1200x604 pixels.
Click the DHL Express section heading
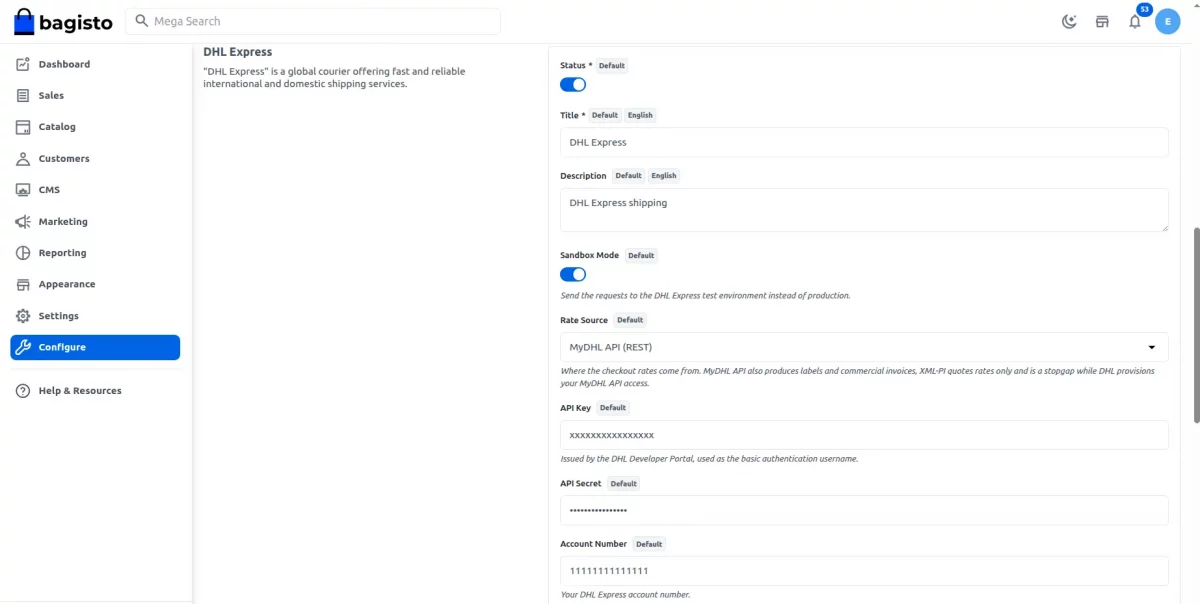tap(238, 52)
